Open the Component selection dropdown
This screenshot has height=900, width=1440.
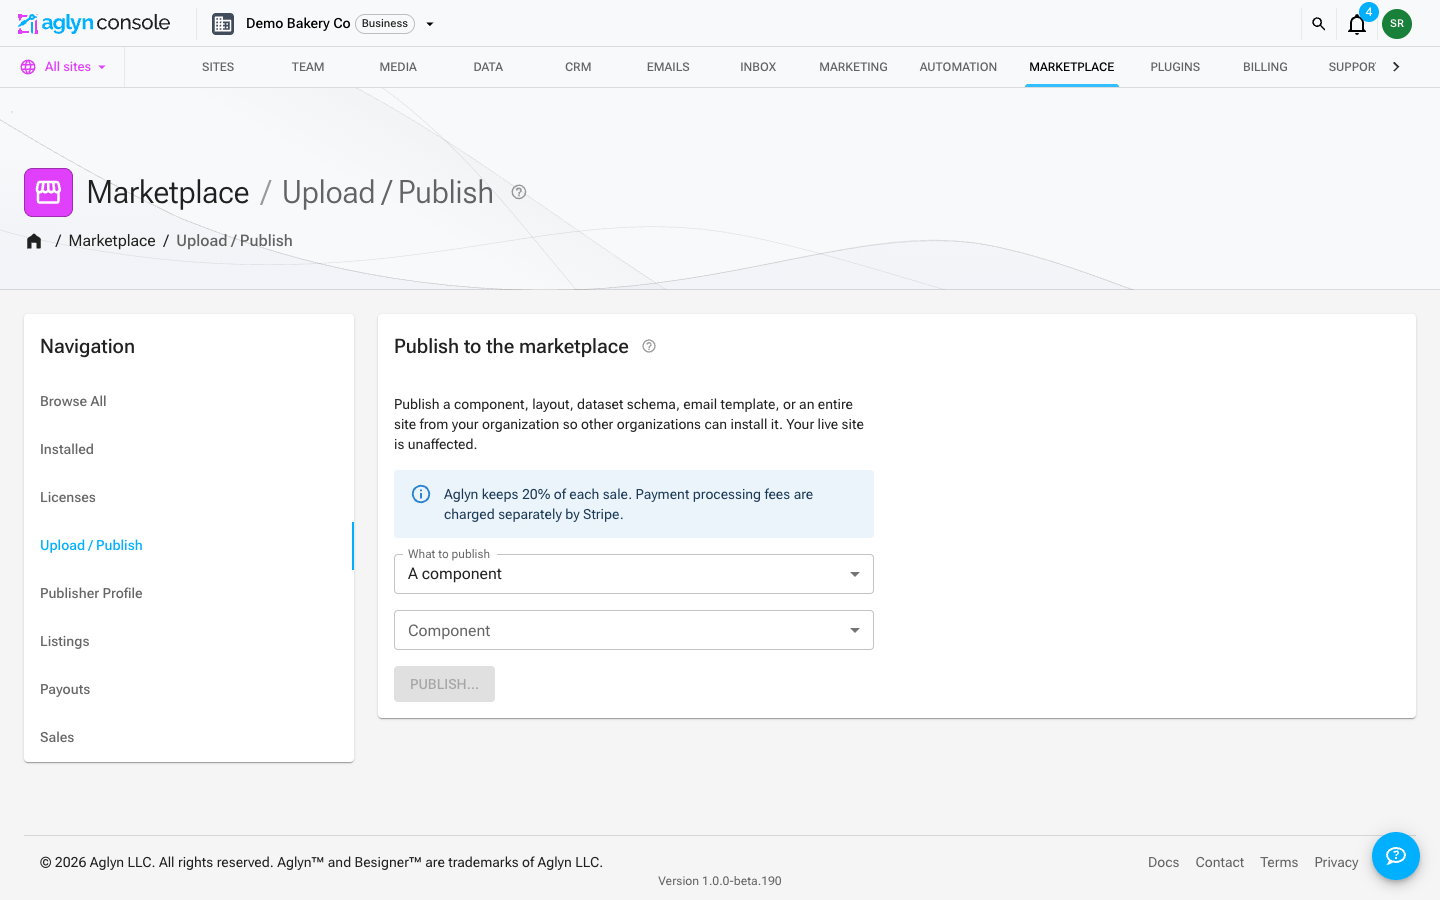pos(634,630)
